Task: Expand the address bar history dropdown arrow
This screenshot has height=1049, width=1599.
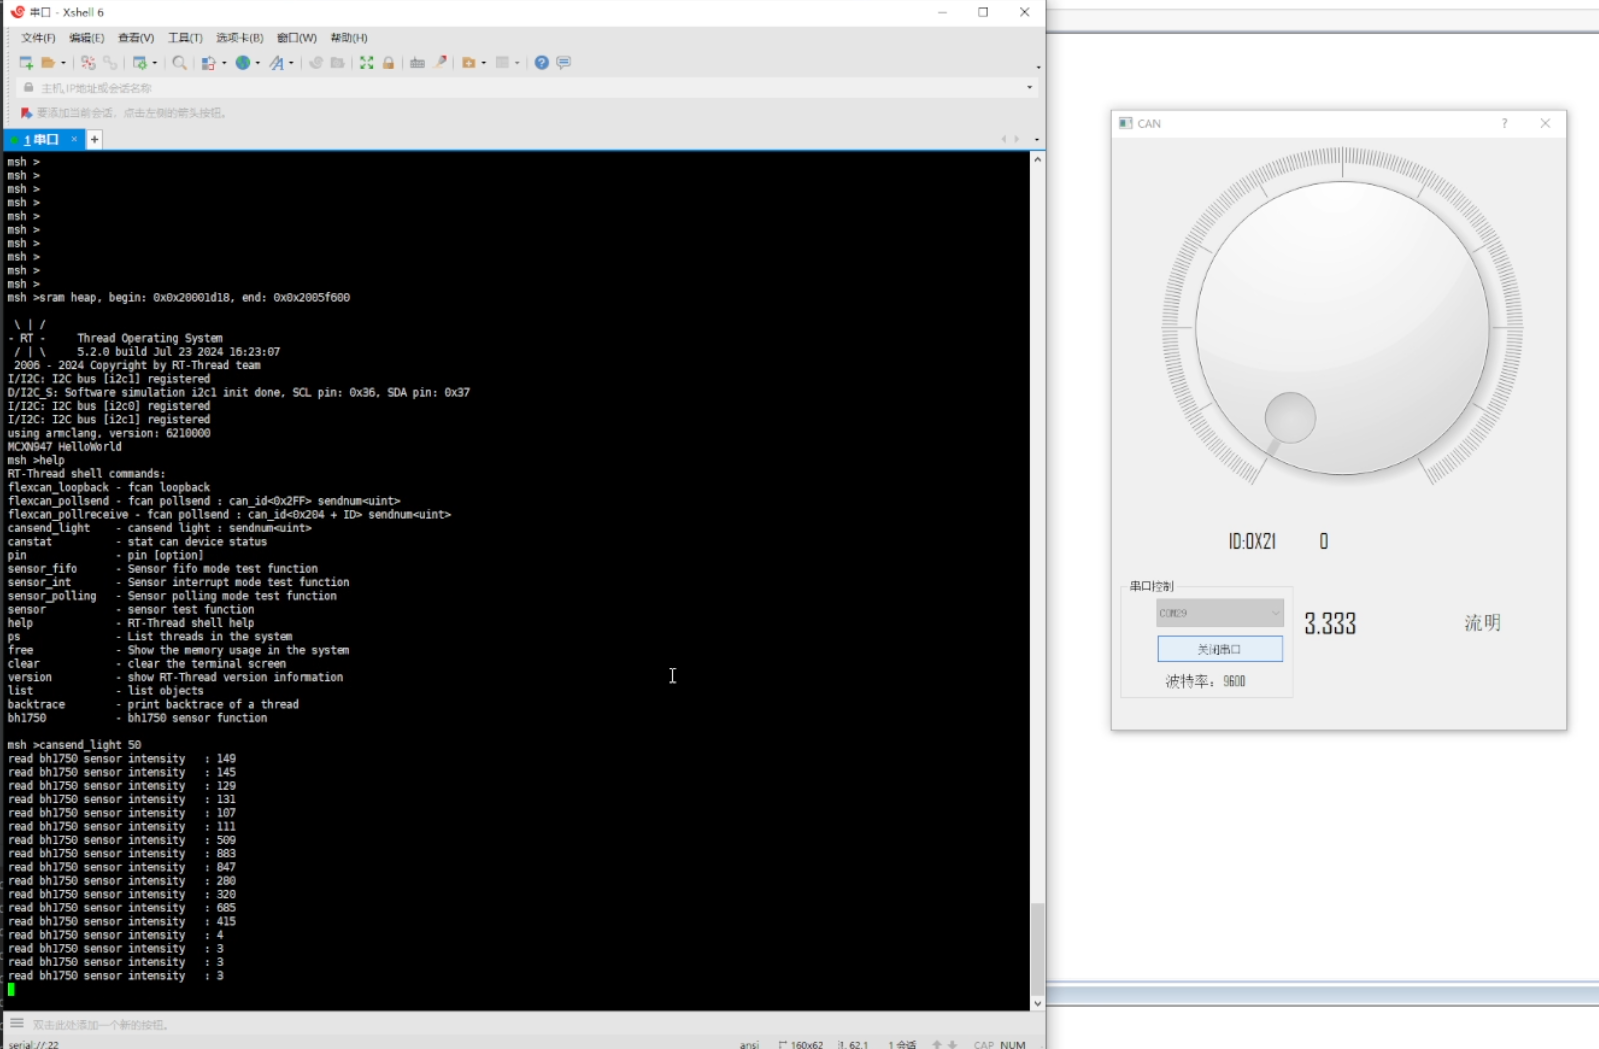Action: pos(1029,88)
